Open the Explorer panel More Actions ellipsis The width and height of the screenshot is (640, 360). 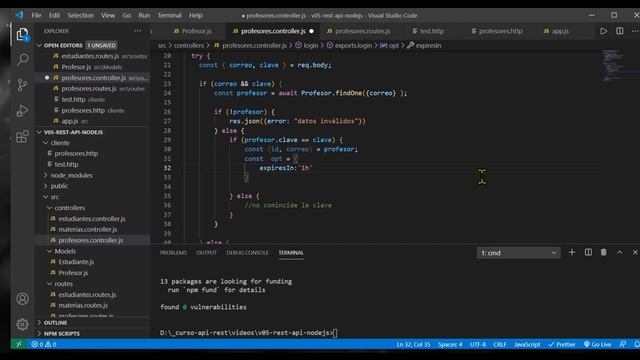(x=138, y=31)
